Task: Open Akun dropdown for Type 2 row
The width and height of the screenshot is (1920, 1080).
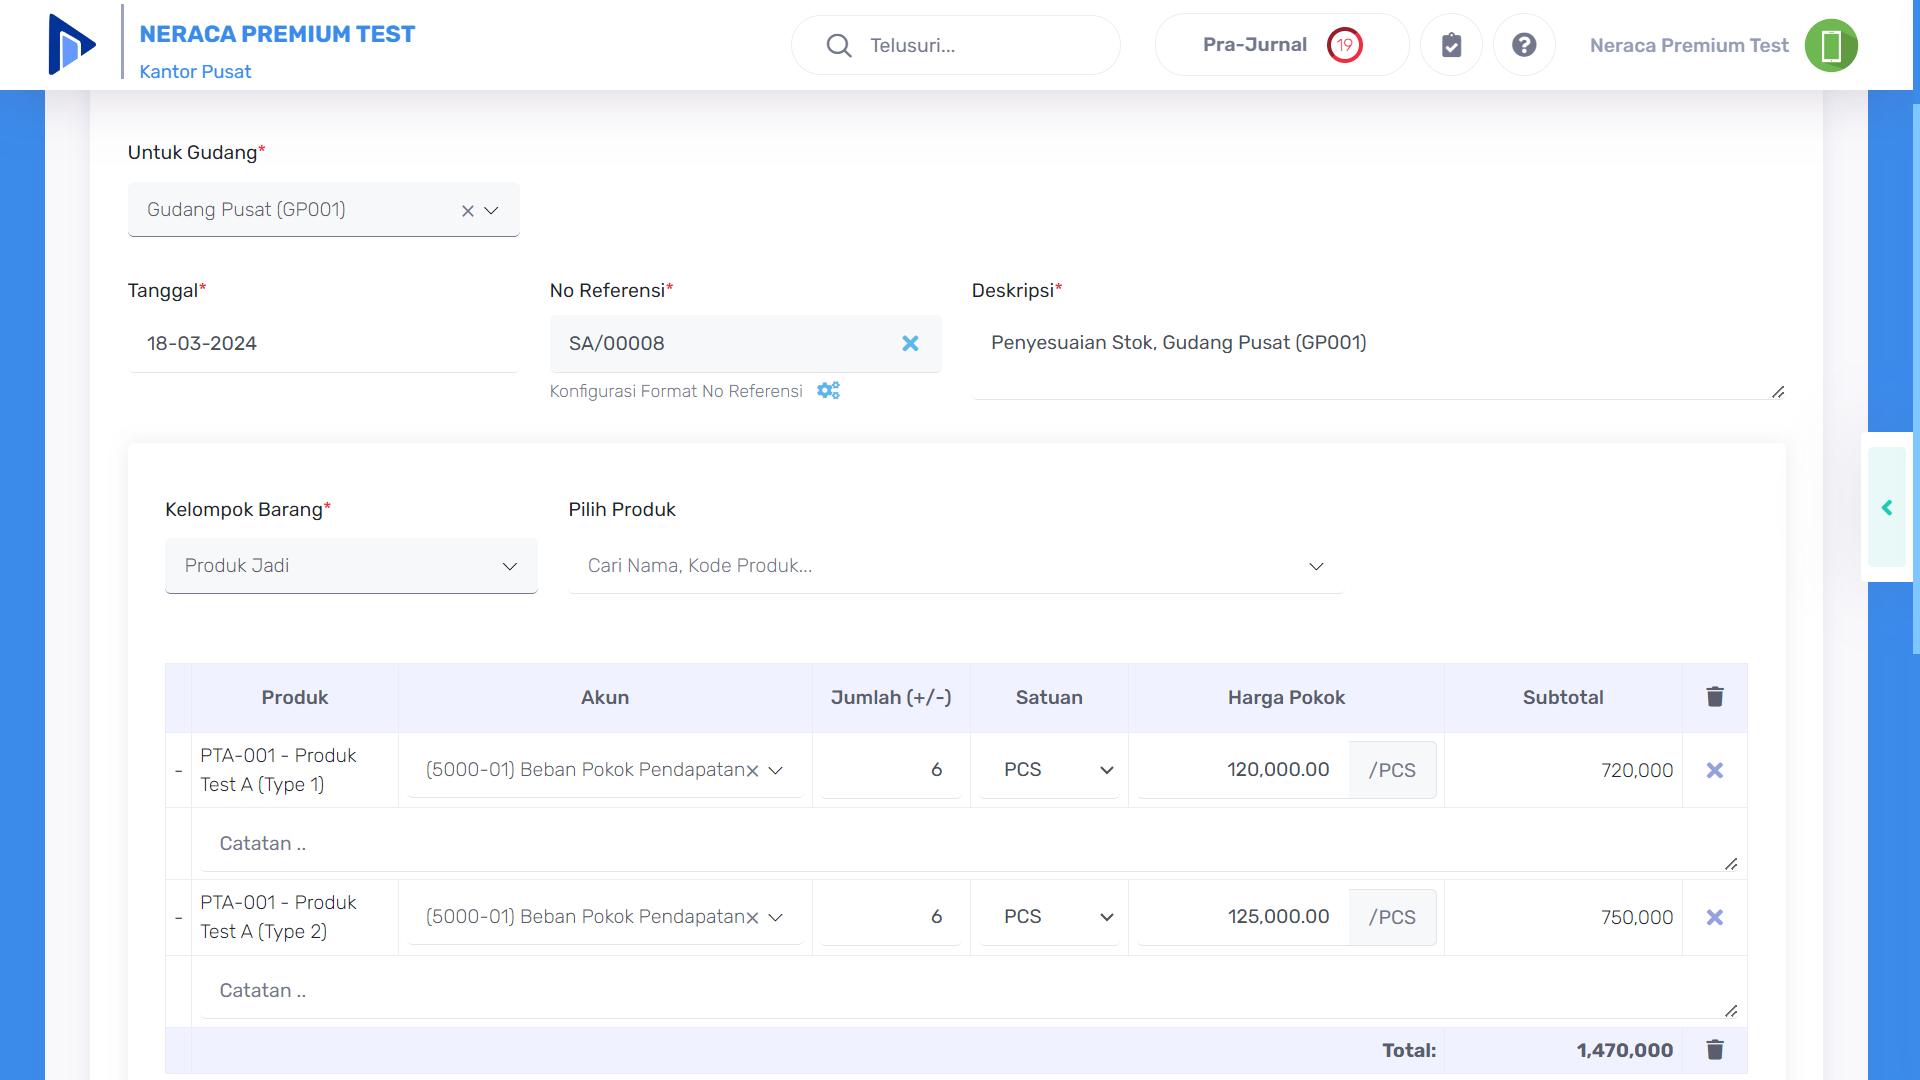Action: (x=775, y=917)
